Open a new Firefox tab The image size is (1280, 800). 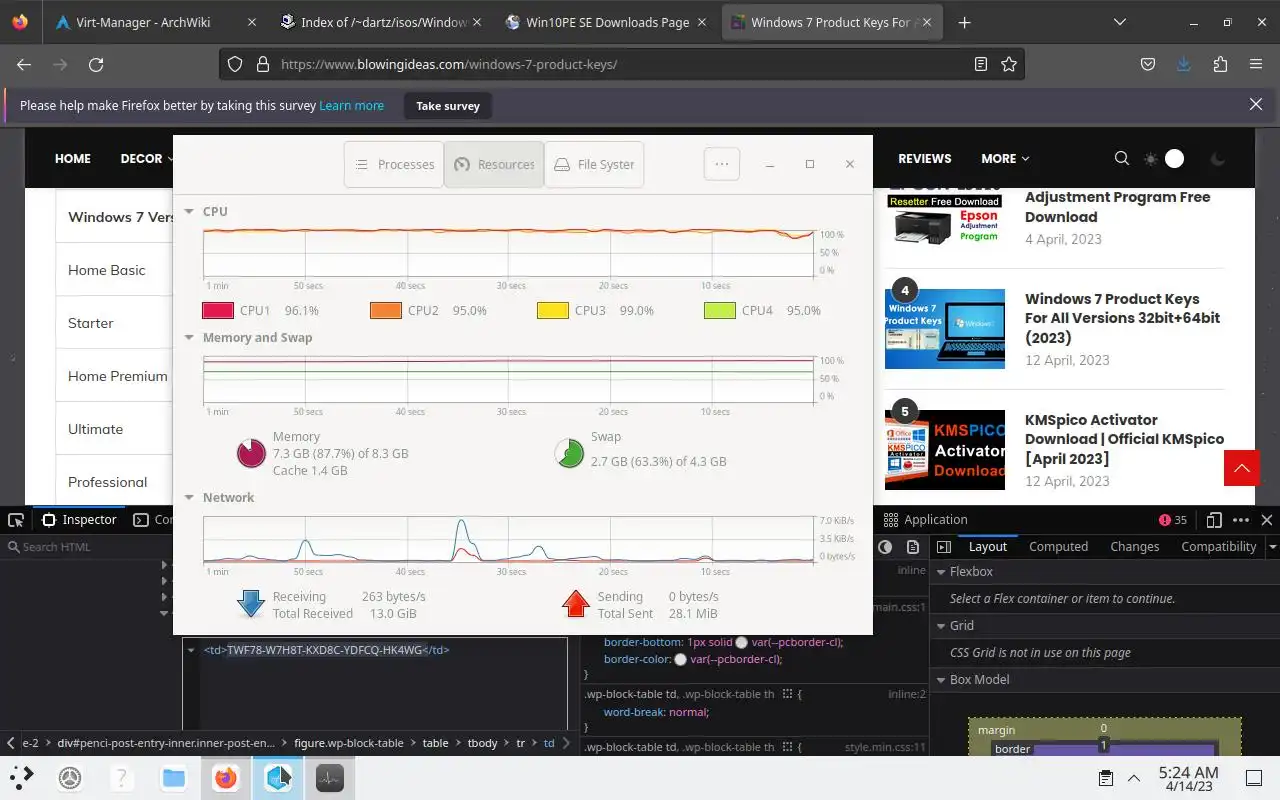(964, 22)
